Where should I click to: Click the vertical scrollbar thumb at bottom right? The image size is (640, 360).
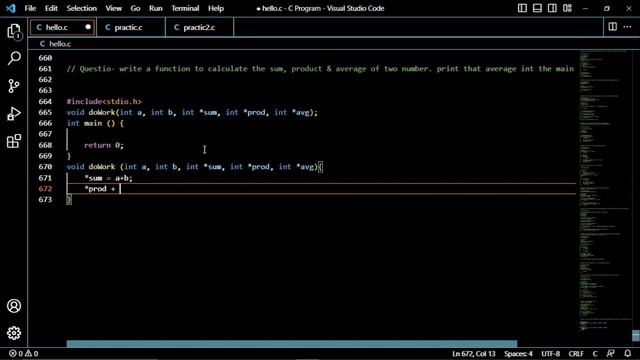(636, 335)
